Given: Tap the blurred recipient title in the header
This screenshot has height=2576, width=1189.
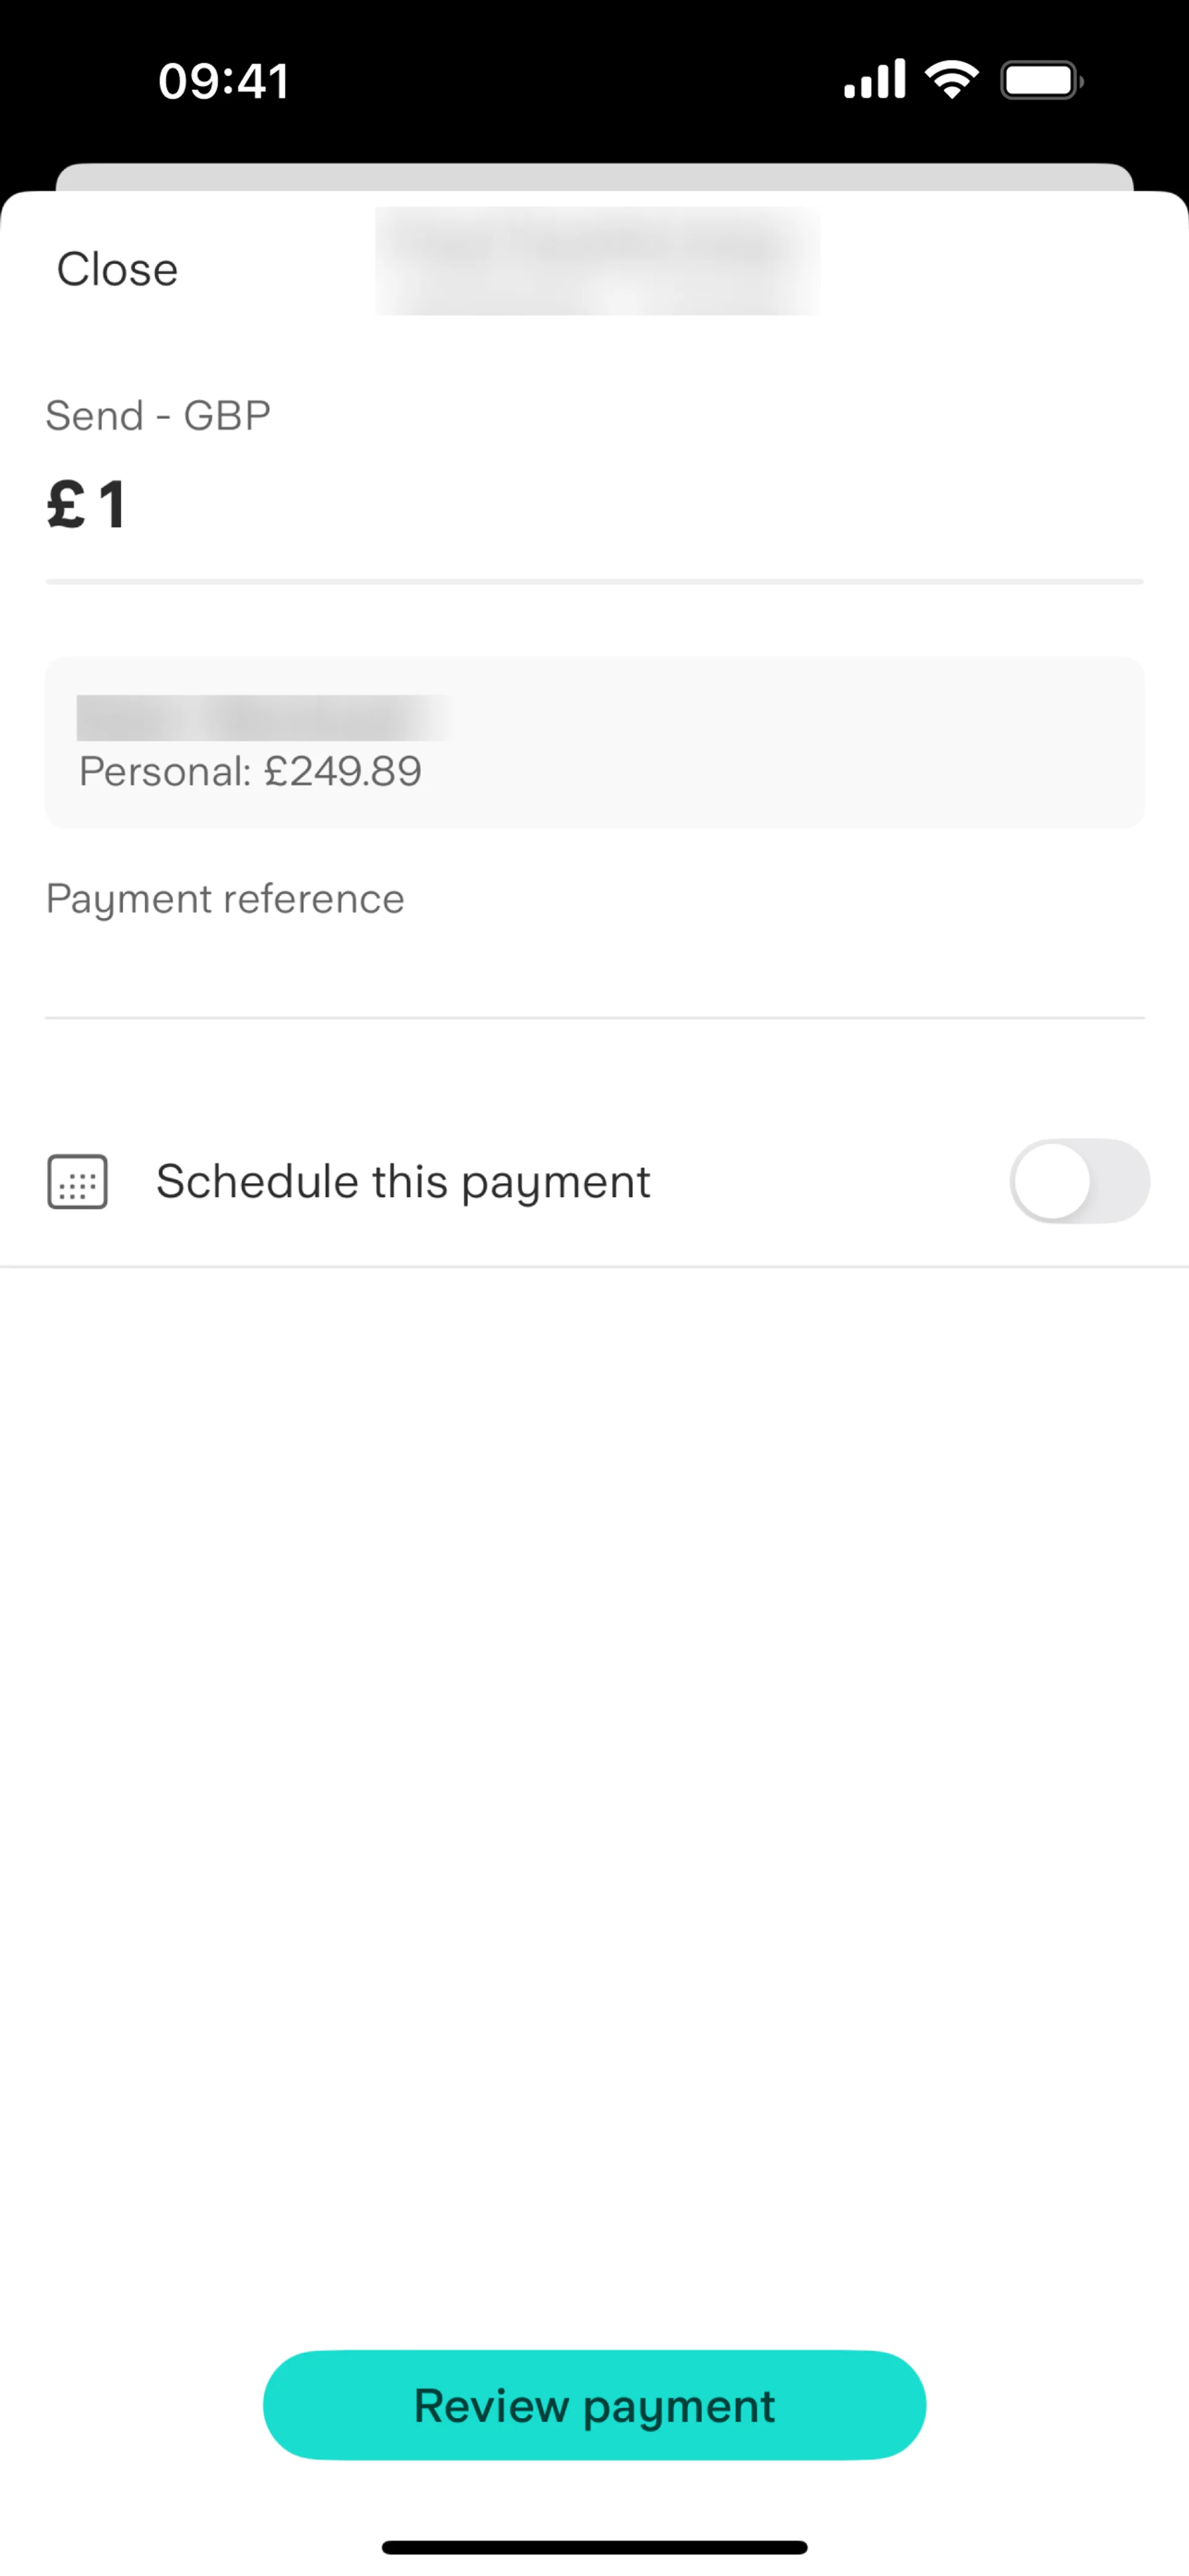Looking at the screenshot, I should [x=597, y=261].
